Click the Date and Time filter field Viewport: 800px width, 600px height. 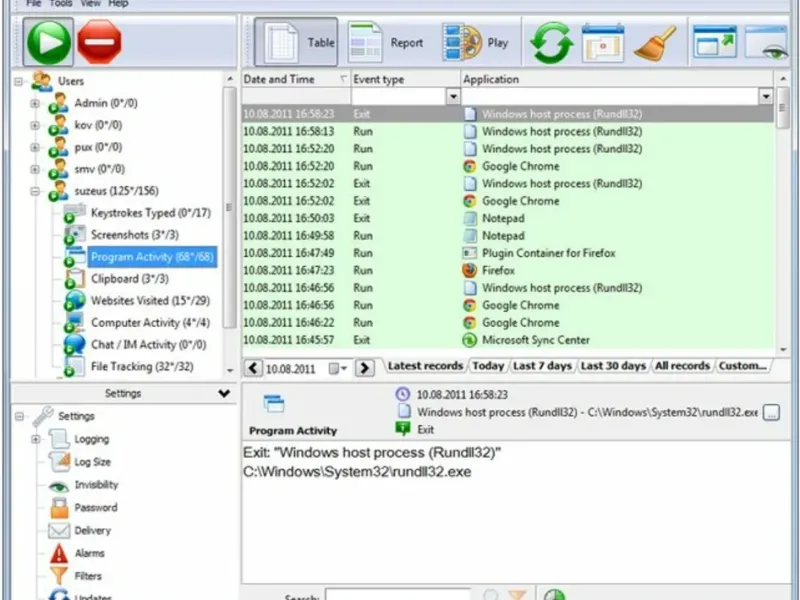click(x=296, y=96)
